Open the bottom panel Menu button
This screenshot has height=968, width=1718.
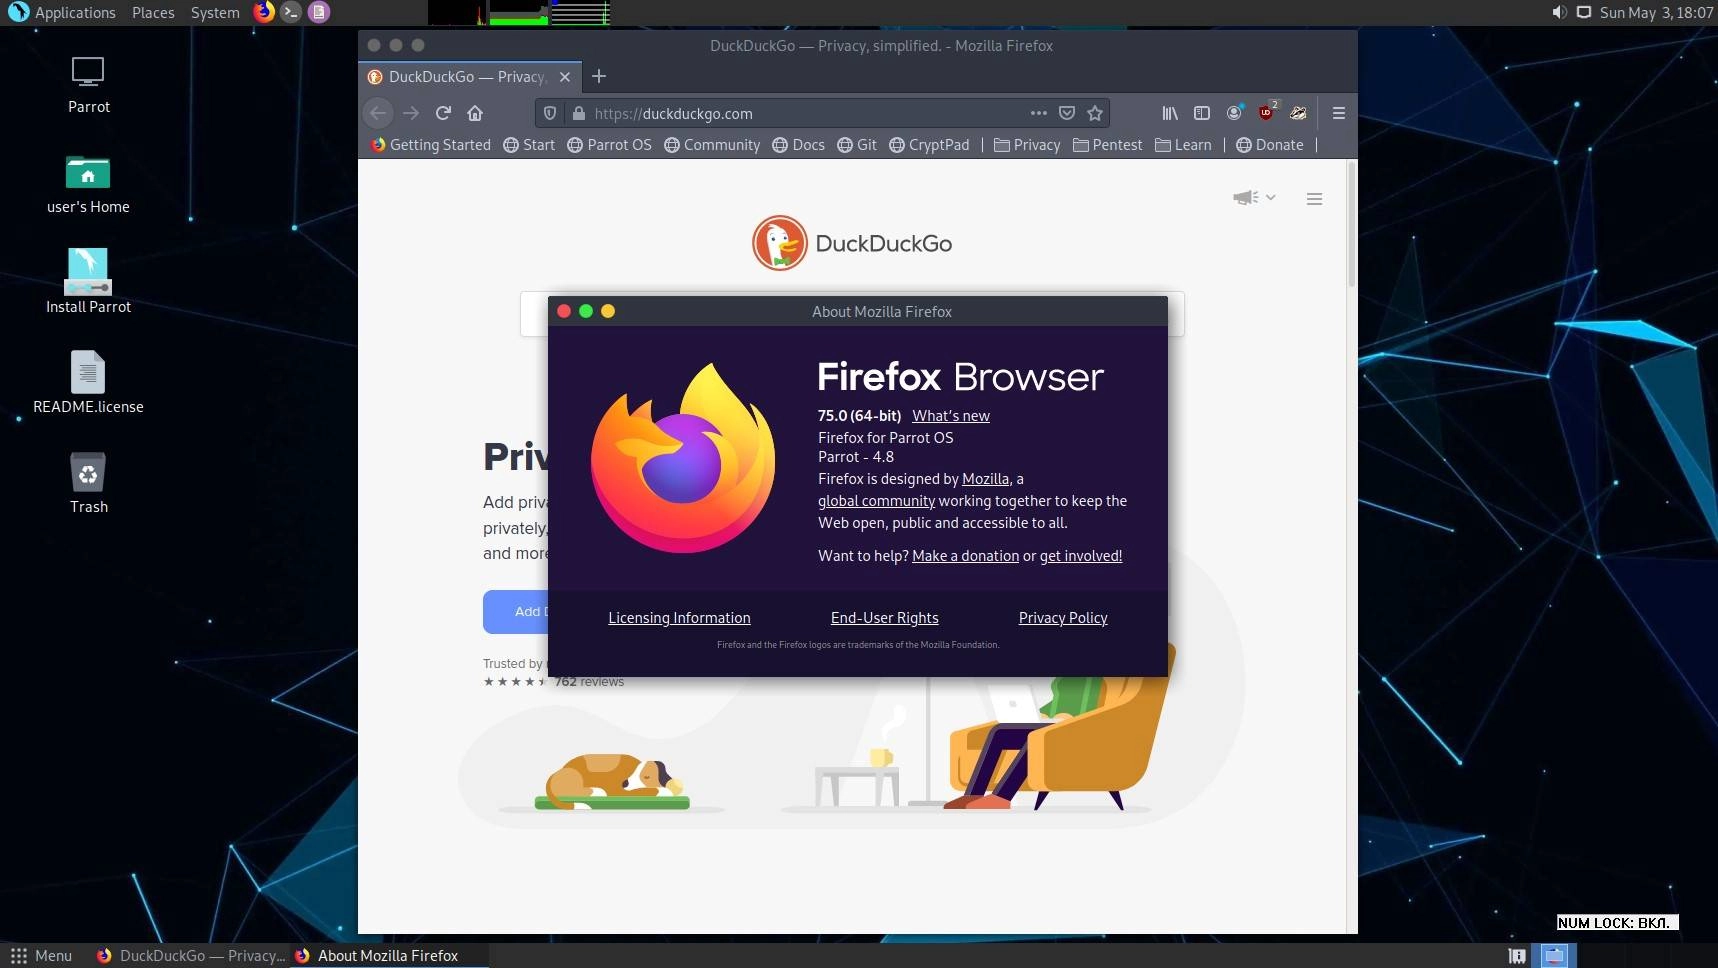pyautogui.click(x=41, y=955)
